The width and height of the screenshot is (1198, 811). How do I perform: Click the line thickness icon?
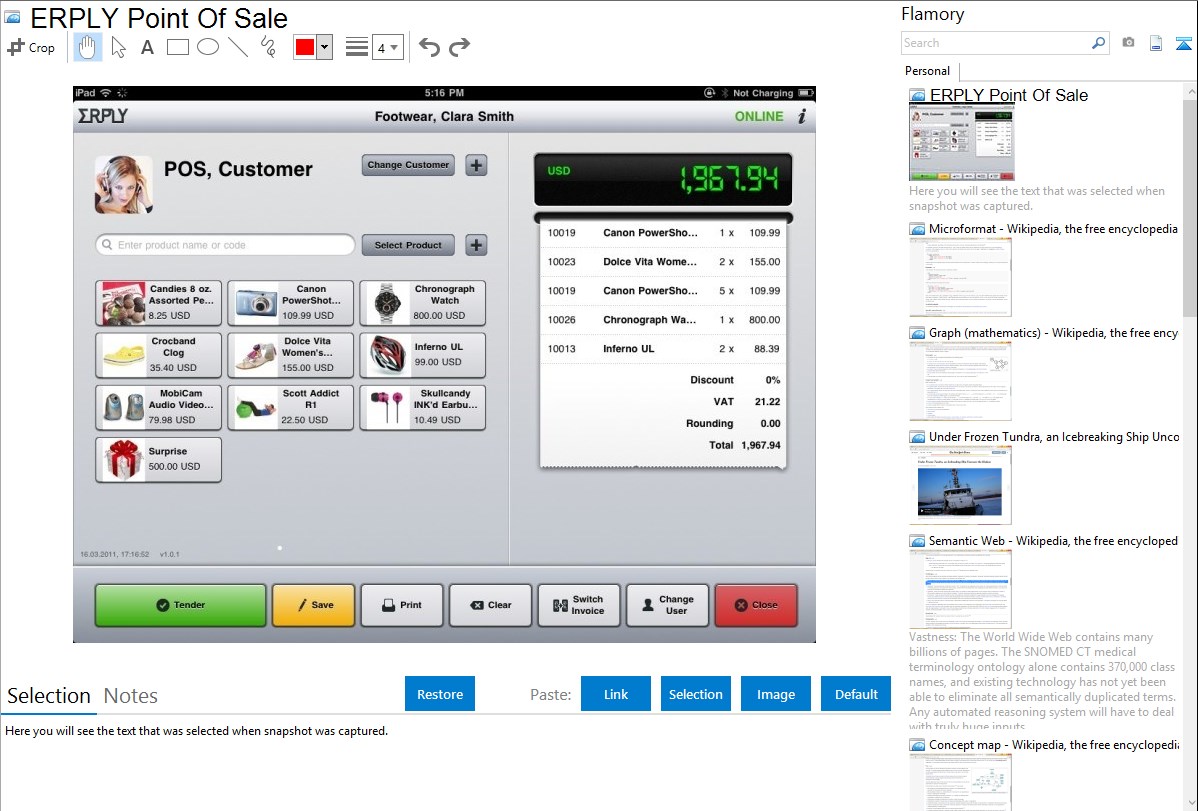click(357, 47)
